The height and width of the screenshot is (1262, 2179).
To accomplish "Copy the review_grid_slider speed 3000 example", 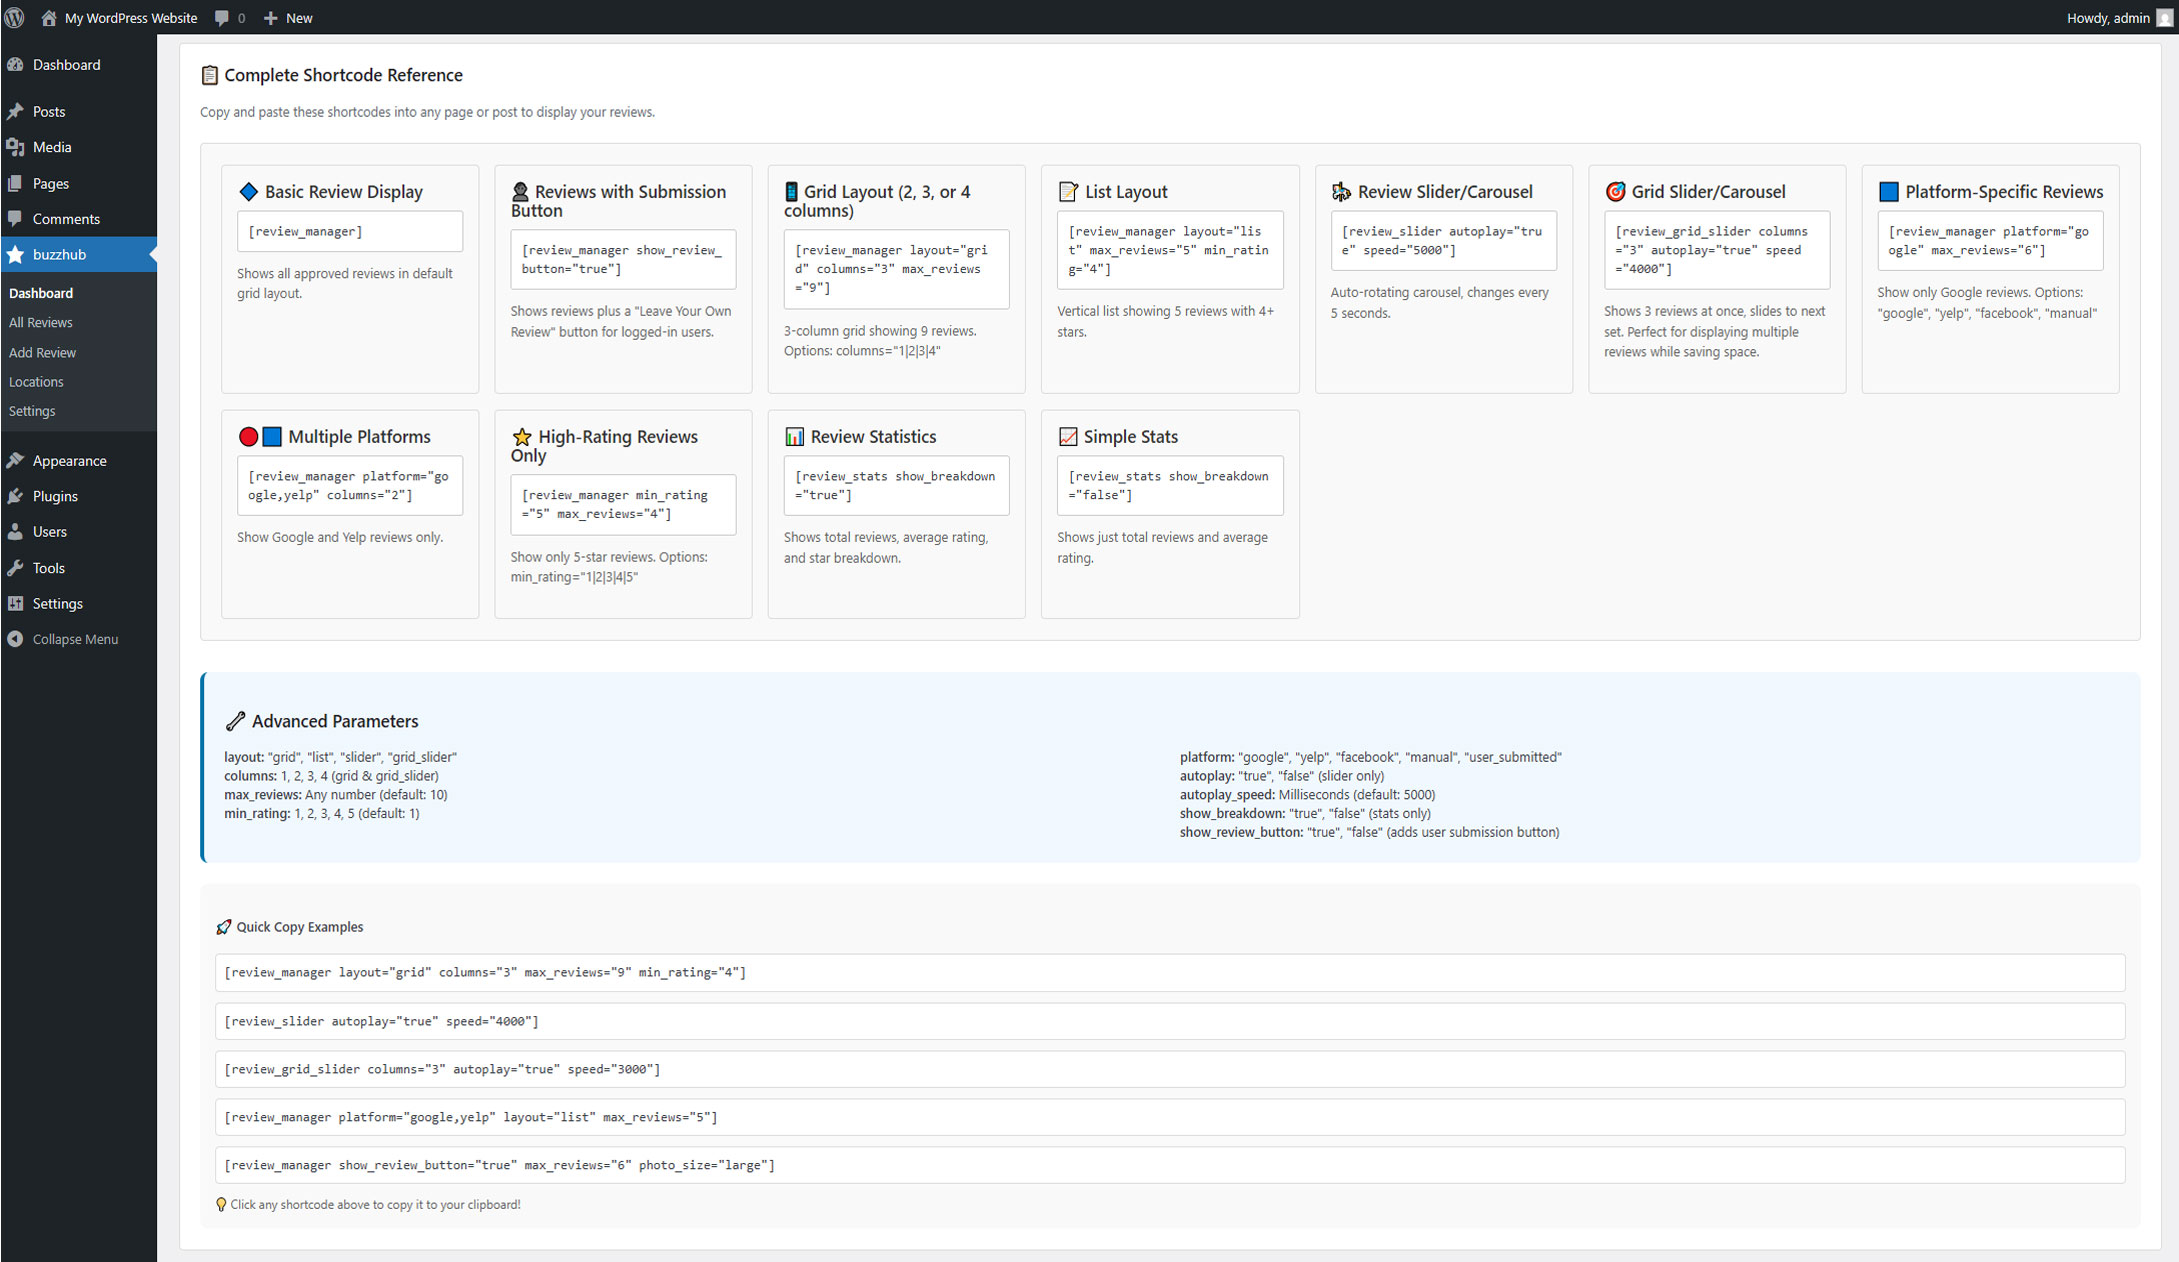I will pos(1168,1070).
